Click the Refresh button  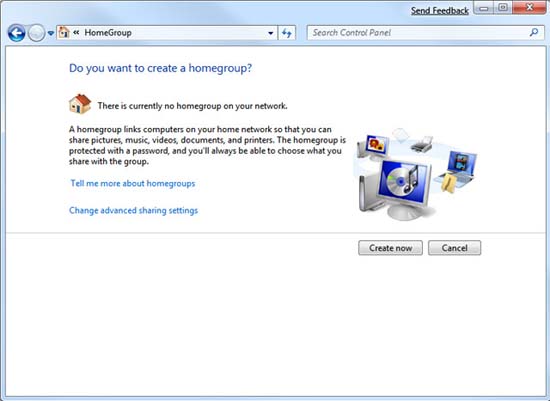click(287, 33)
